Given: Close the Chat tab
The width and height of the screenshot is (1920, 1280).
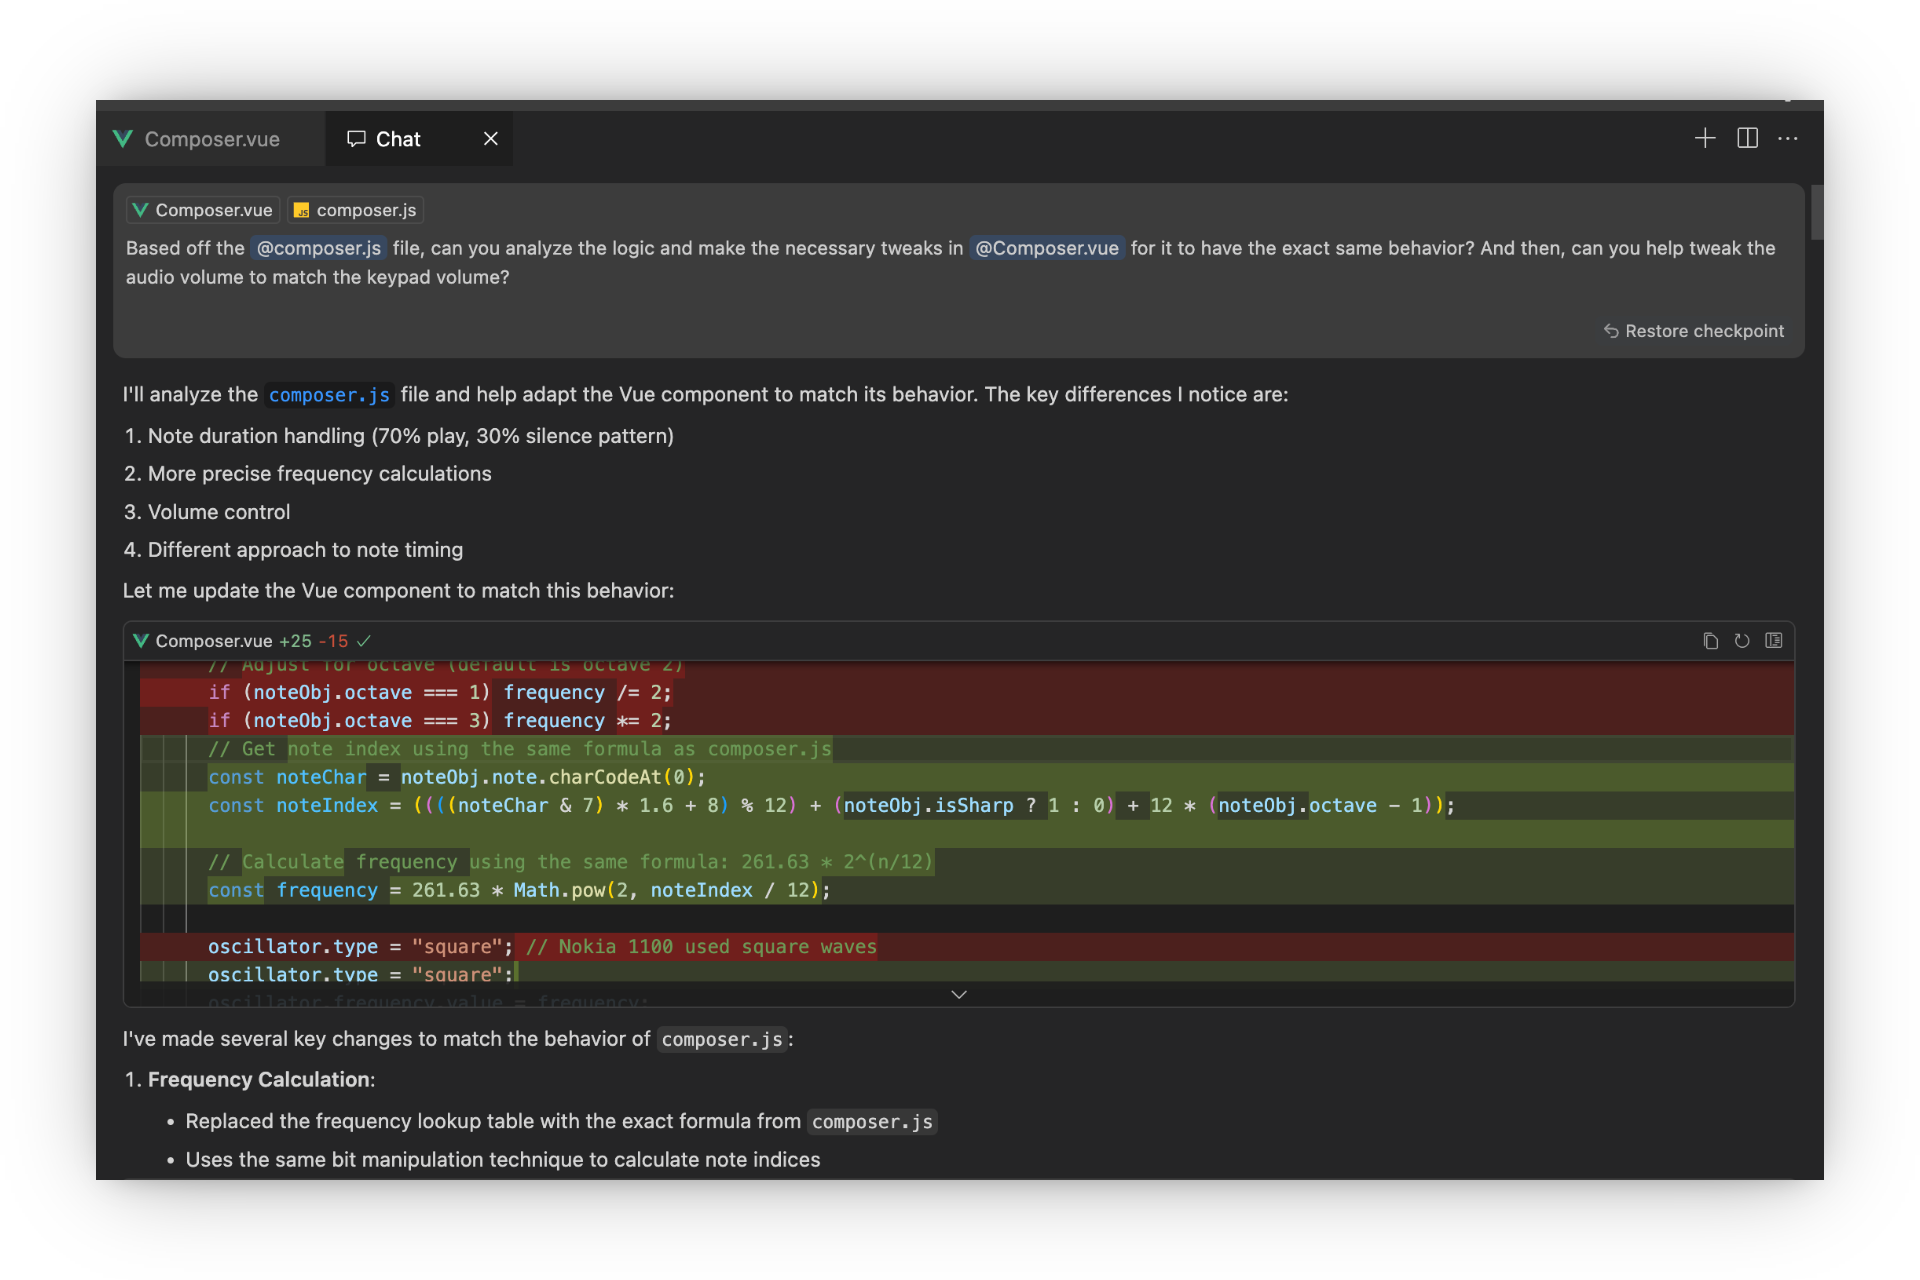Looking at the screenshot, I should tap(490, 138).
